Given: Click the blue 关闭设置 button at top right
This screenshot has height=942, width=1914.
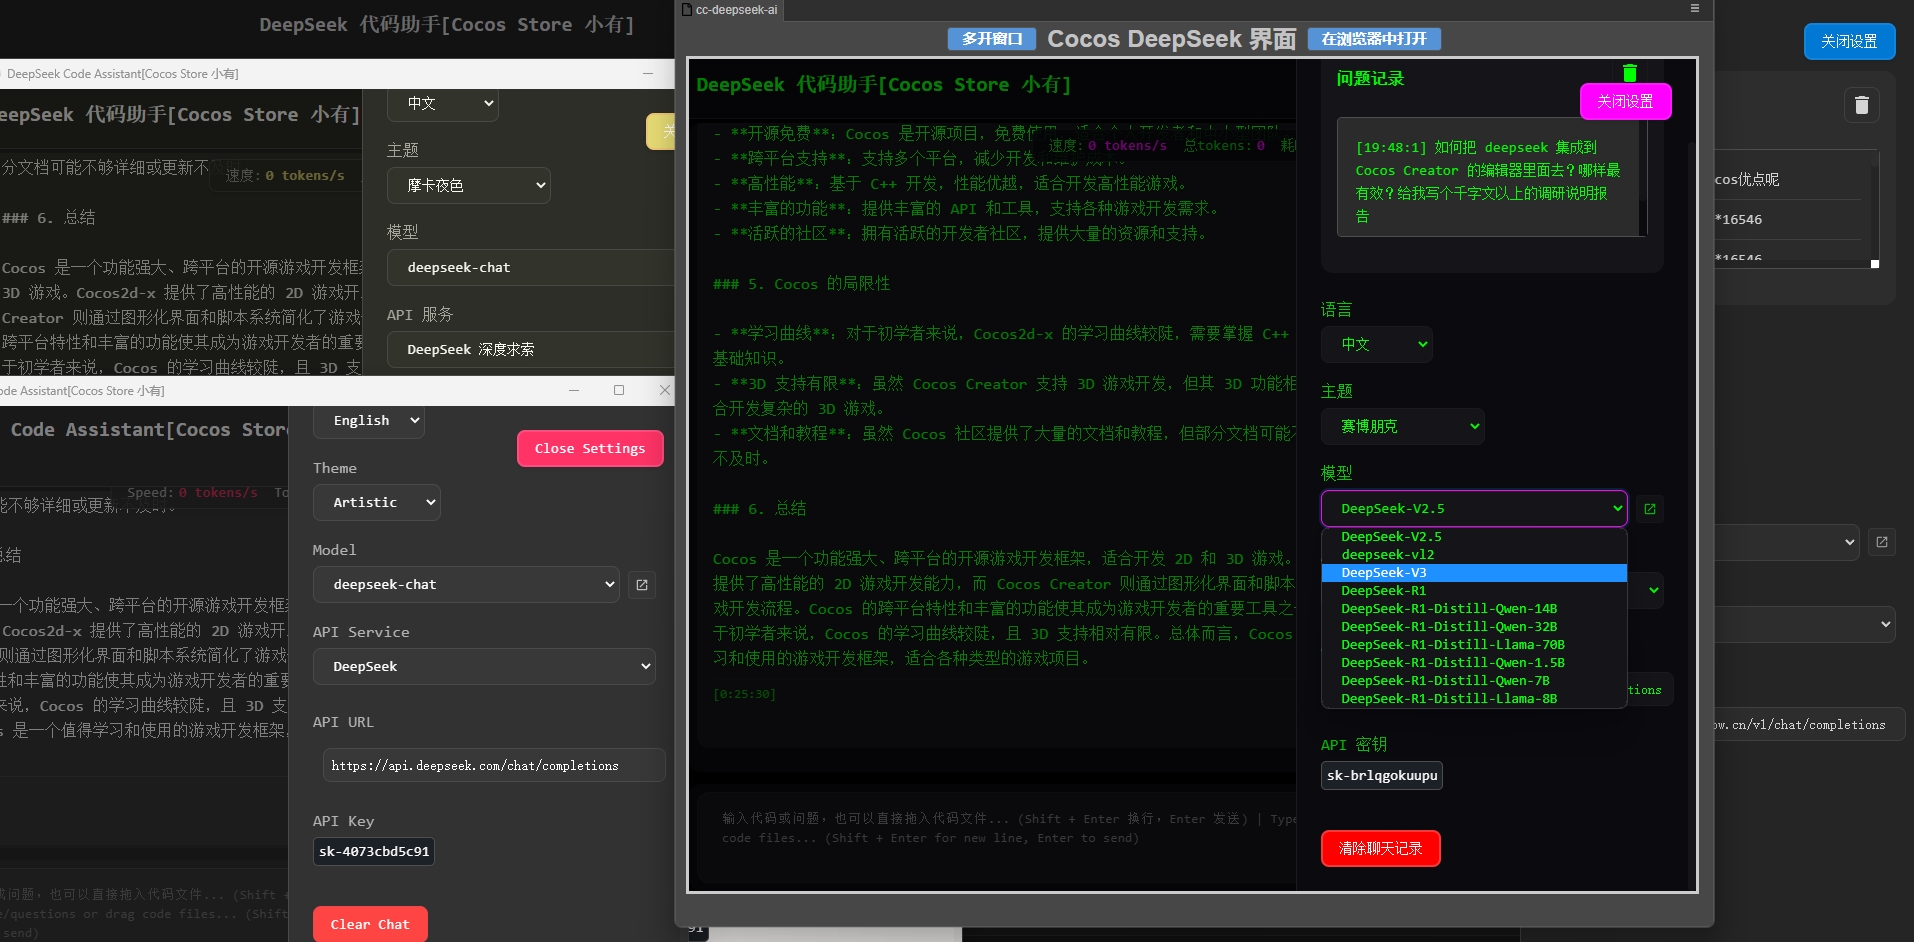Looking at the screenshot, I should [x=1849, y=41].
